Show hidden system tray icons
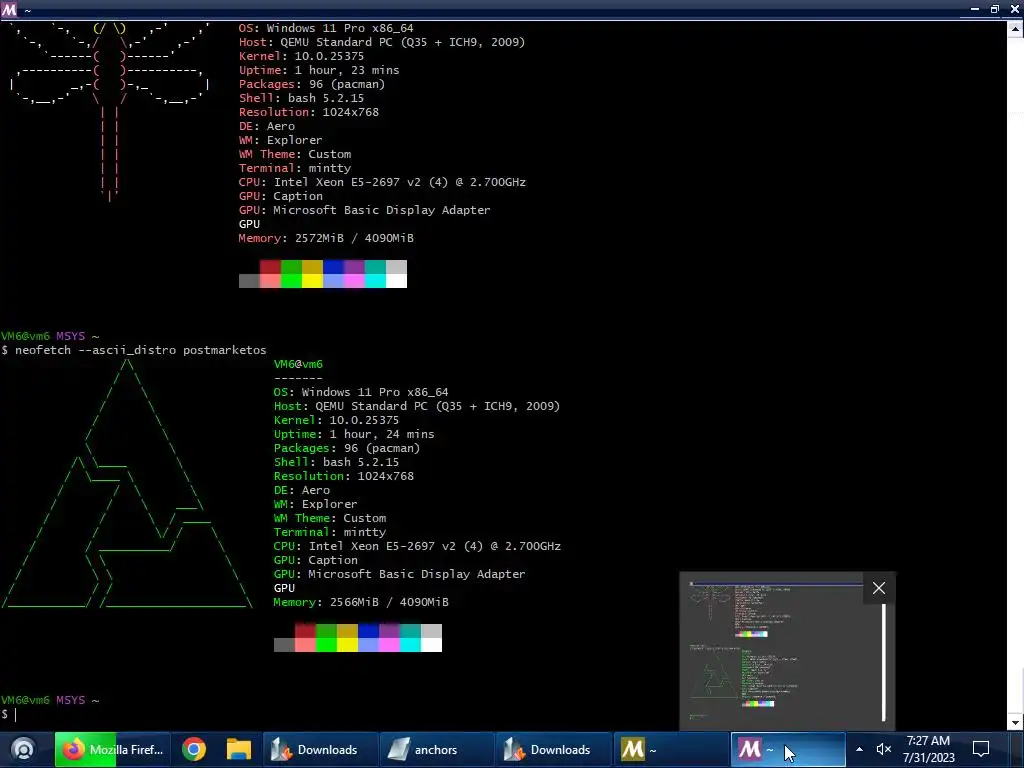The height and width of the screenshot is (768, 1024). [x=859, y=749]
